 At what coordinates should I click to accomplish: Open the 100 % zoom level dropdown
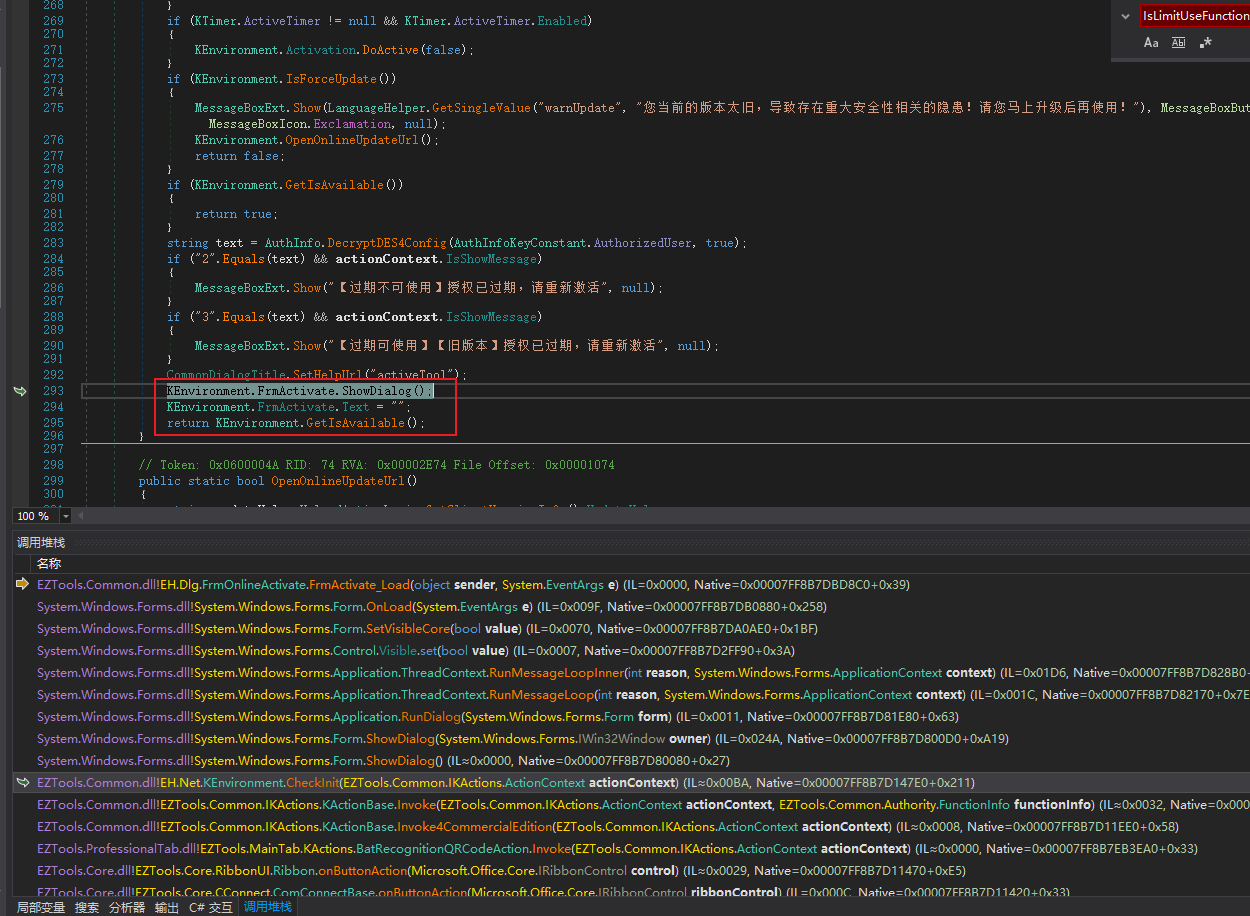click(x=66, y=516)
